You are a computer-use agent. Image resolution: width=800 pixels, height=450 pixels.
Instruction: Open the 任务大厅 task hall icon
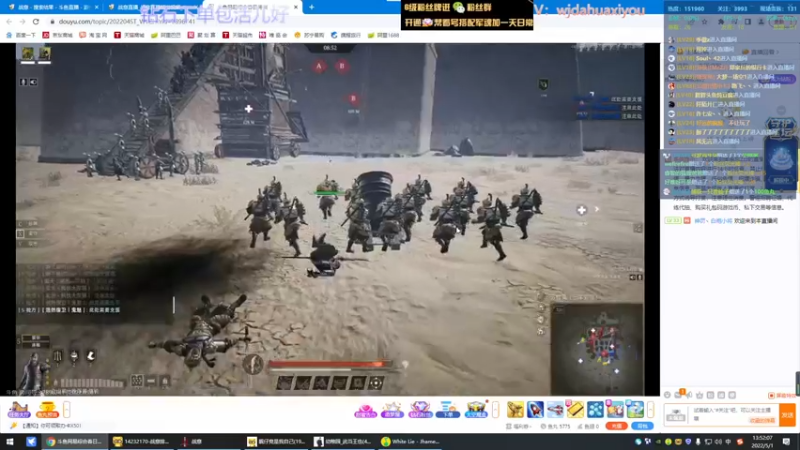(x=19, y=409)
